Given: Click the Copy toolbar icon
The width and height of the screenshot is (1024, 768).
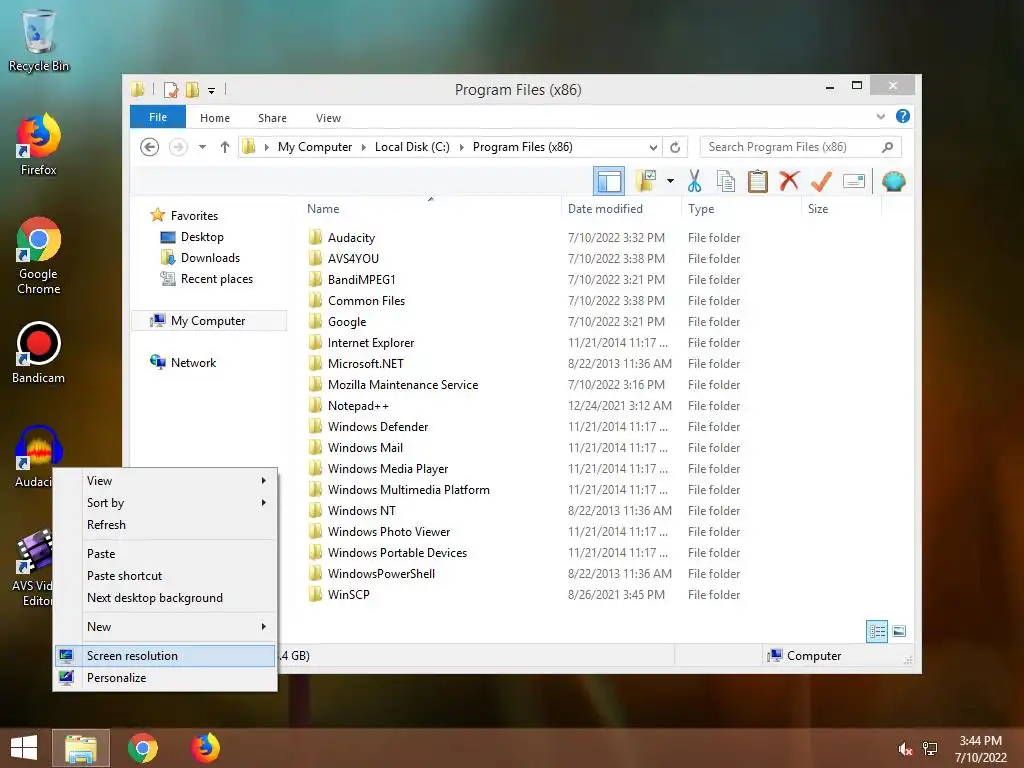Looking at the screenshot, I should pyautogui.click(x=726, y=181).
